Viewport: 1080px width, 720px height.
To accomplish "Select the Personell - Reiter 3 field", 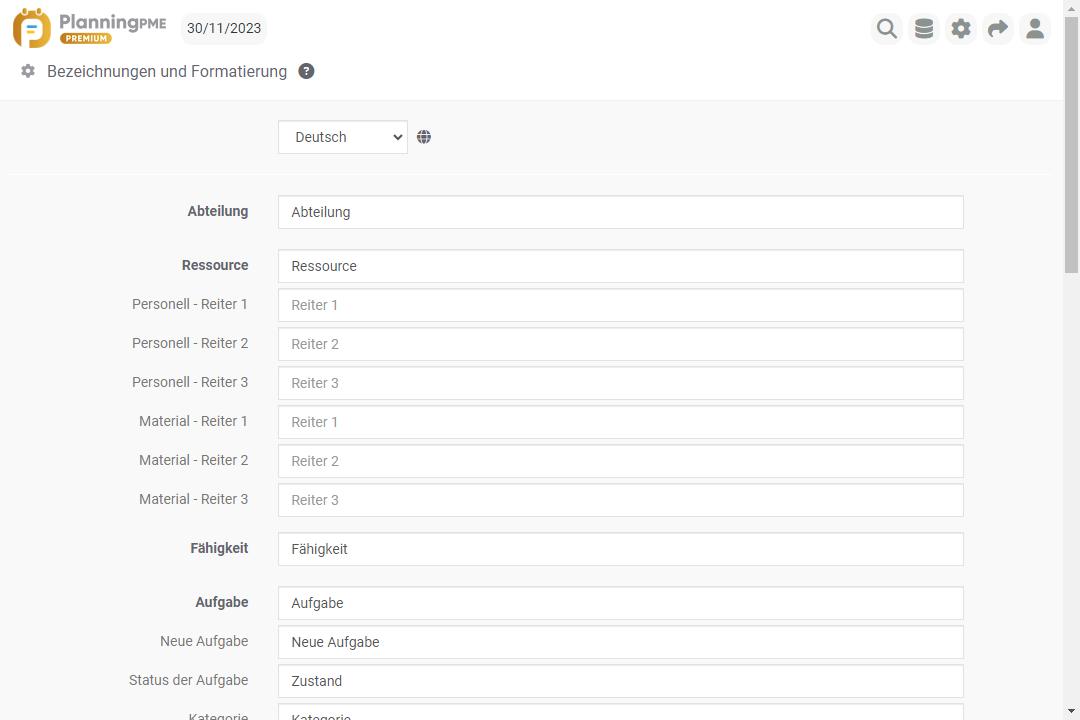I will pyautogui.click(x=620, y=383).
